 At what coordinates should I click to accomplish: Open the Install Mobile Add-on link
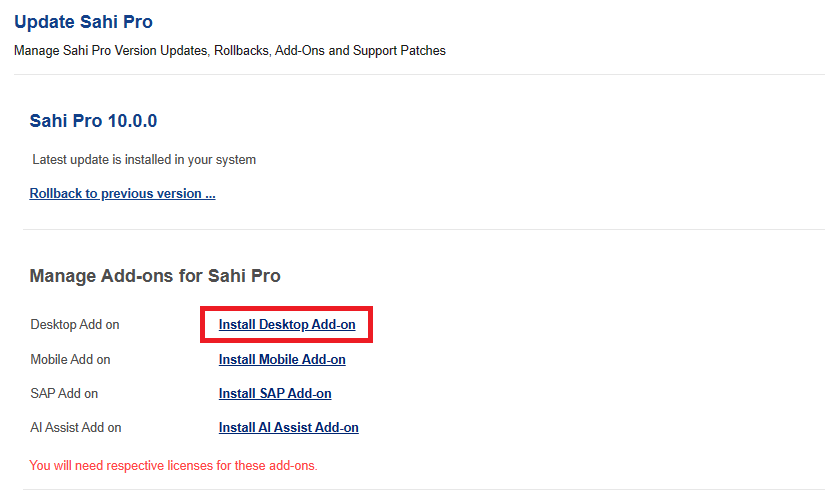pyautogui.click(x=282, y=359)
